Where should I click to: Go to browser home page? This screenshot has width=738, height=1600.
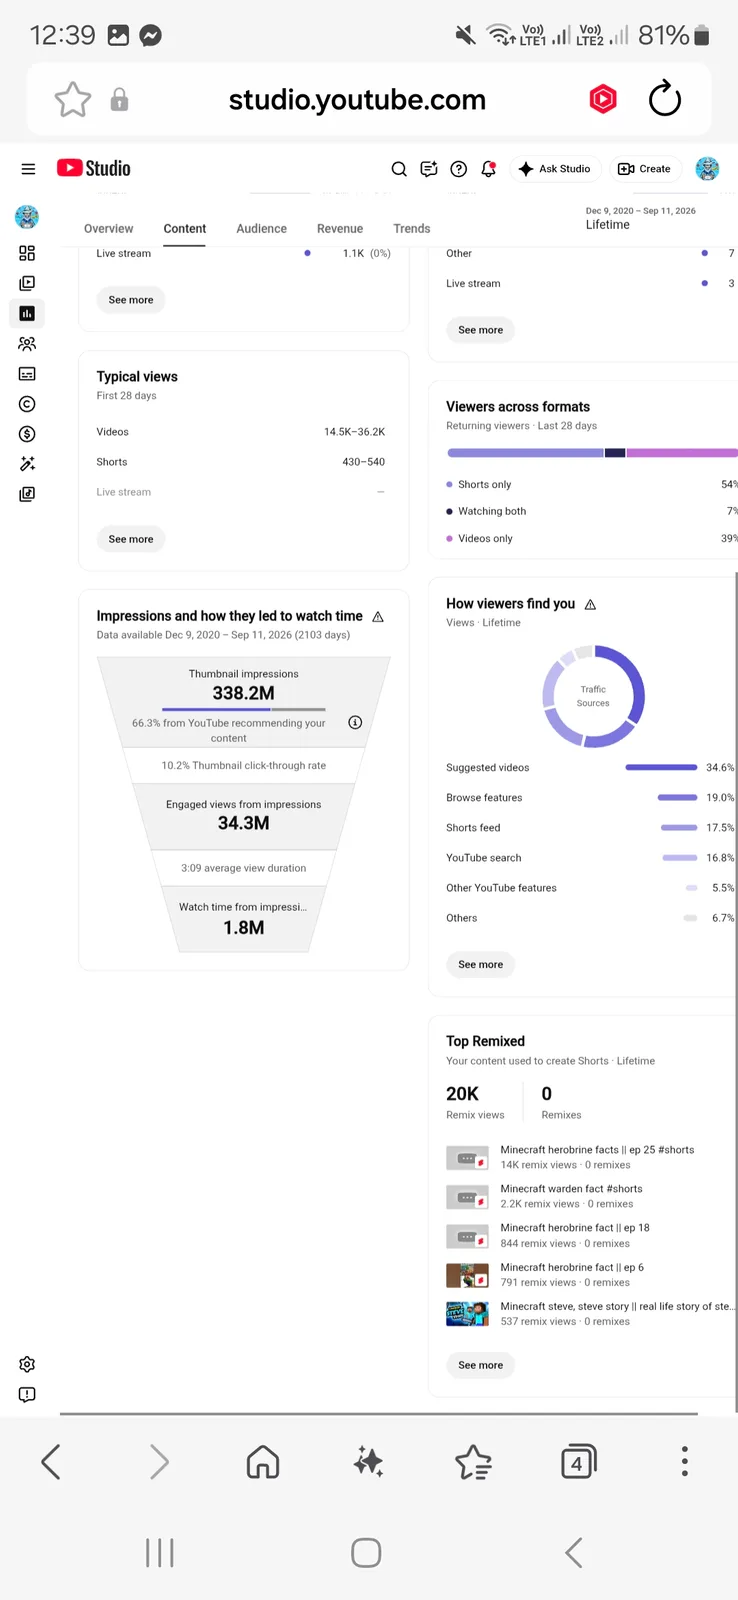[x=263, y=1462]
